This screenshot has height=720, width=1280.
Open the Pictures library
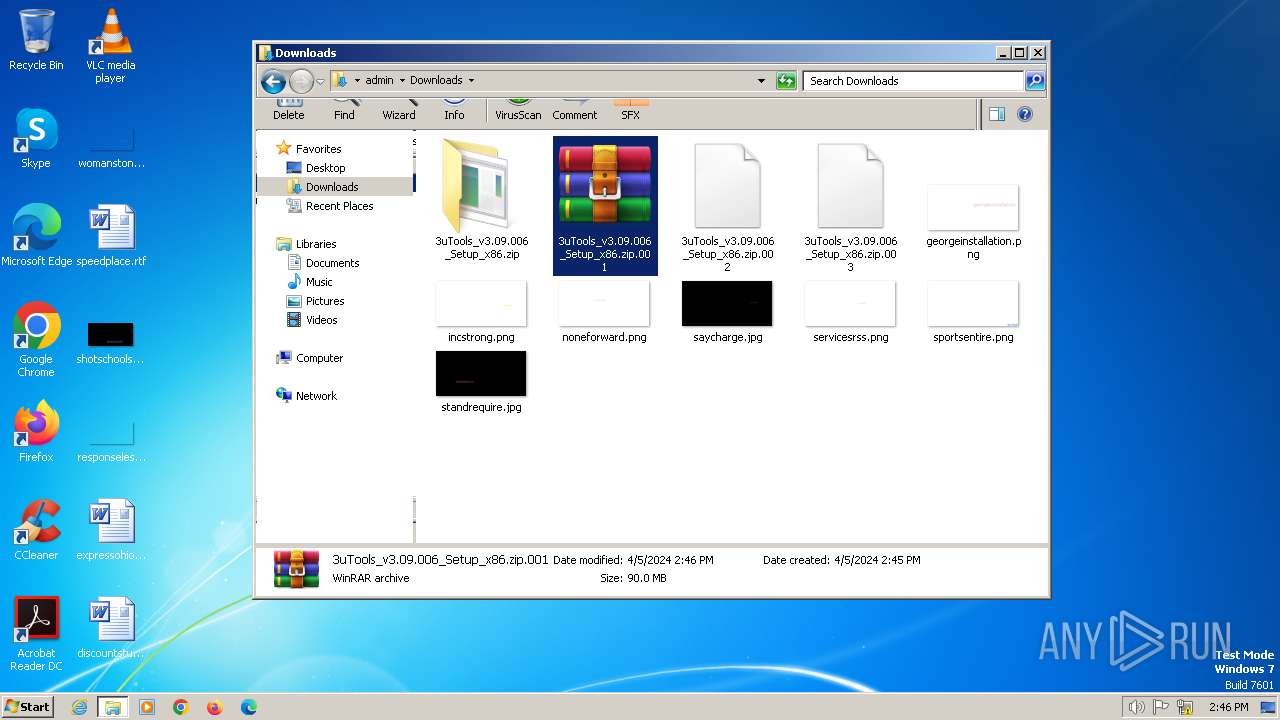(x=325, y=301)
